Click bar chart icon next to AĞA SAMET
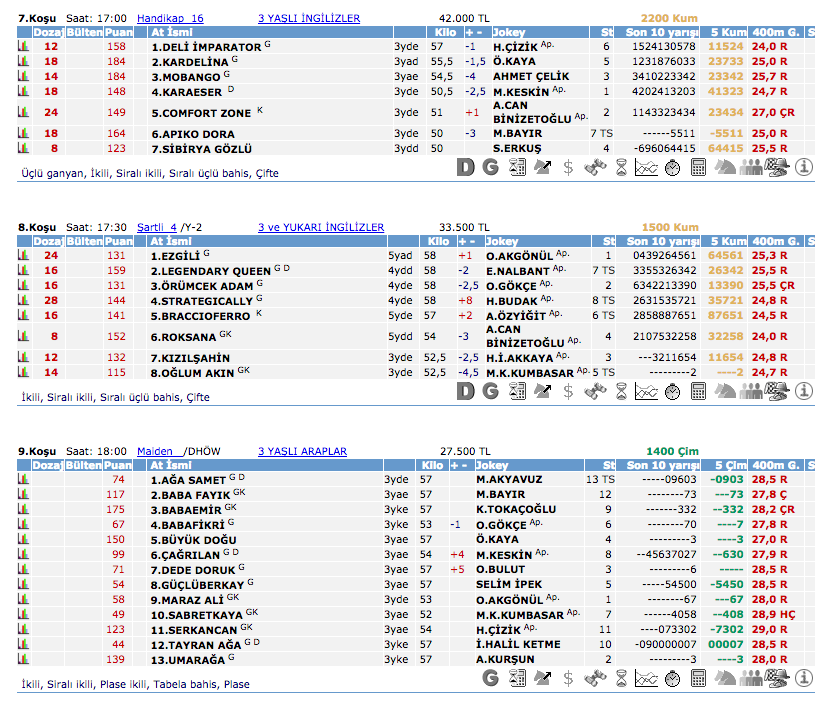 pos(23,479)
